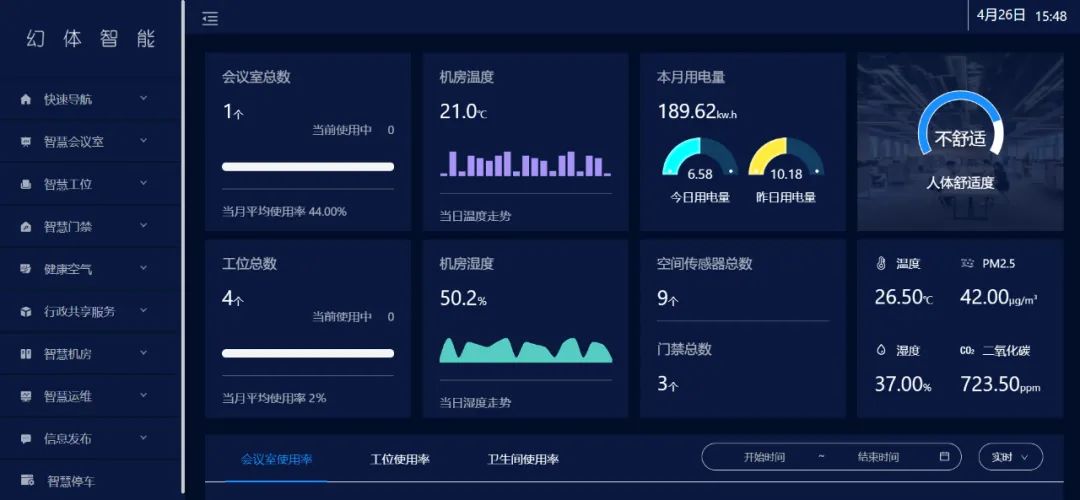Expand the 智慧机房 menu chevron
Viewport: 1080px width, 500px height.
pyautogui.click(x=143, y=353)
